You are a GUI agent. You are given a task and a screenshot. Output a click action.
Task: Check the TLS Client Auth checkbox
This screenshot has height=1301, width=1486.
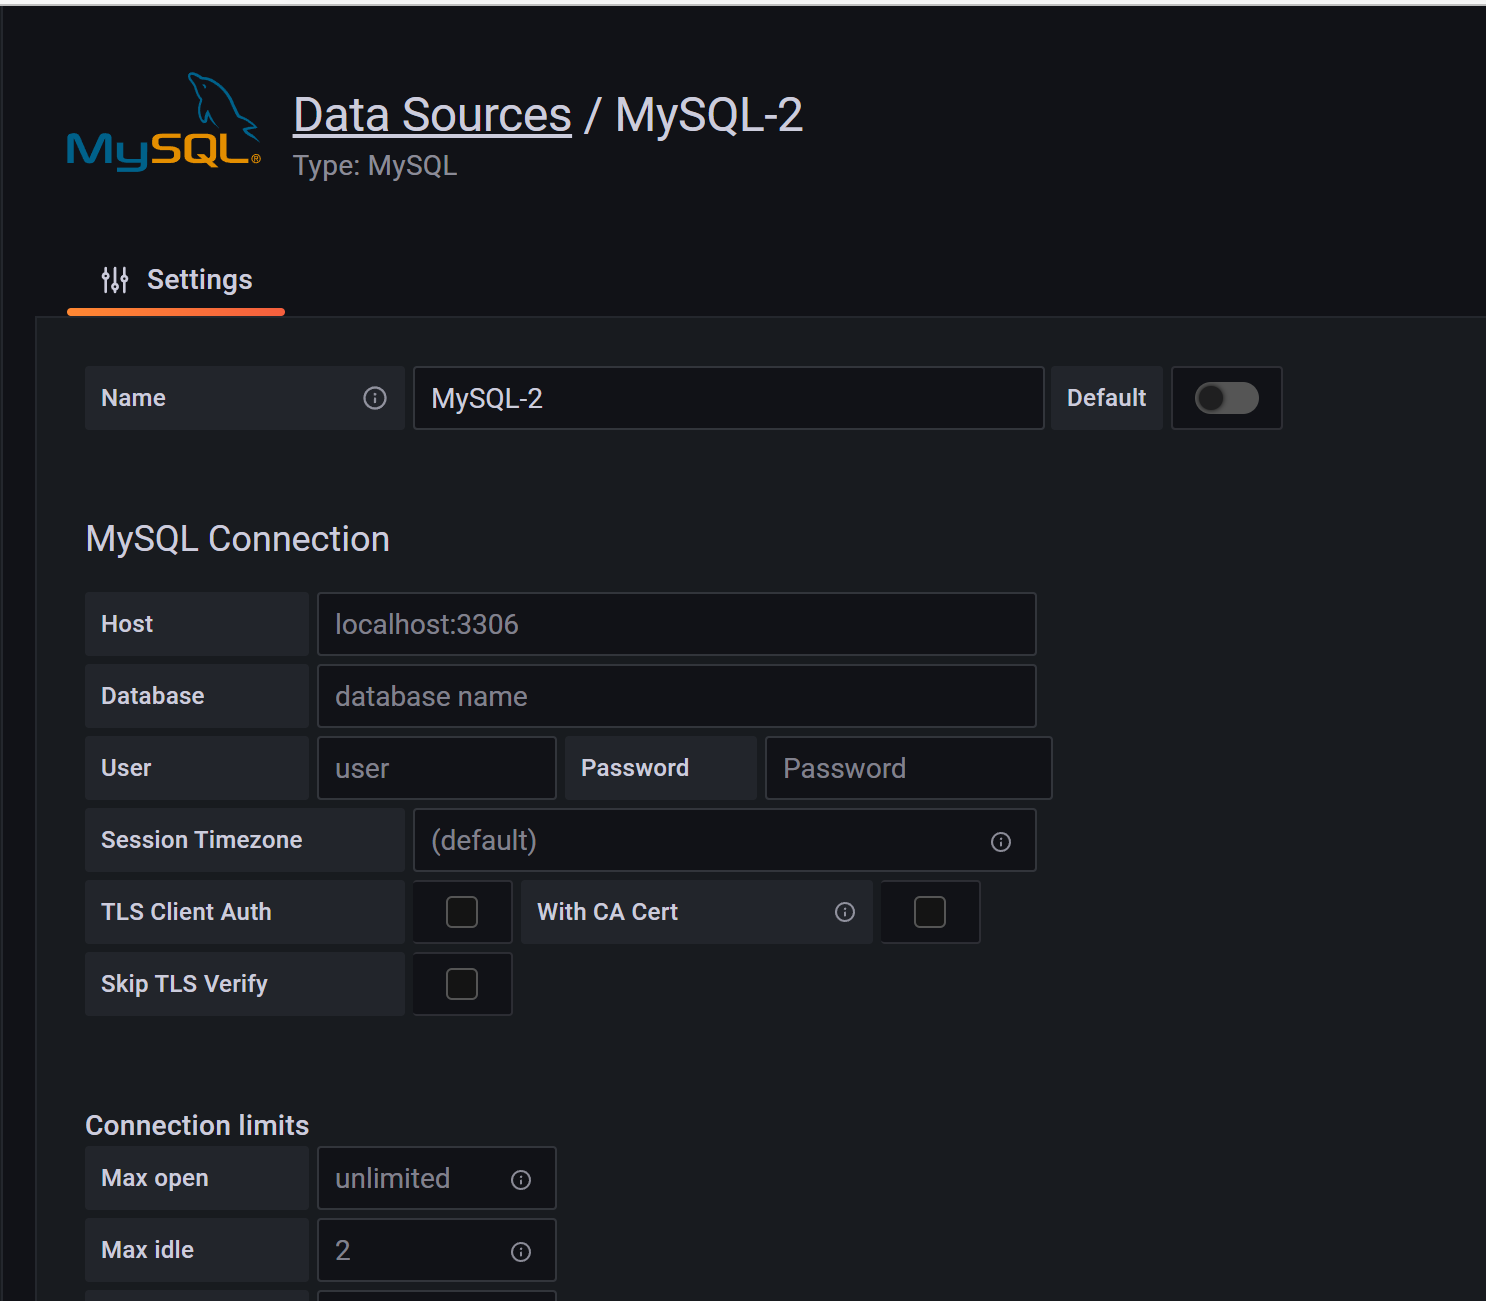(461, 912)
